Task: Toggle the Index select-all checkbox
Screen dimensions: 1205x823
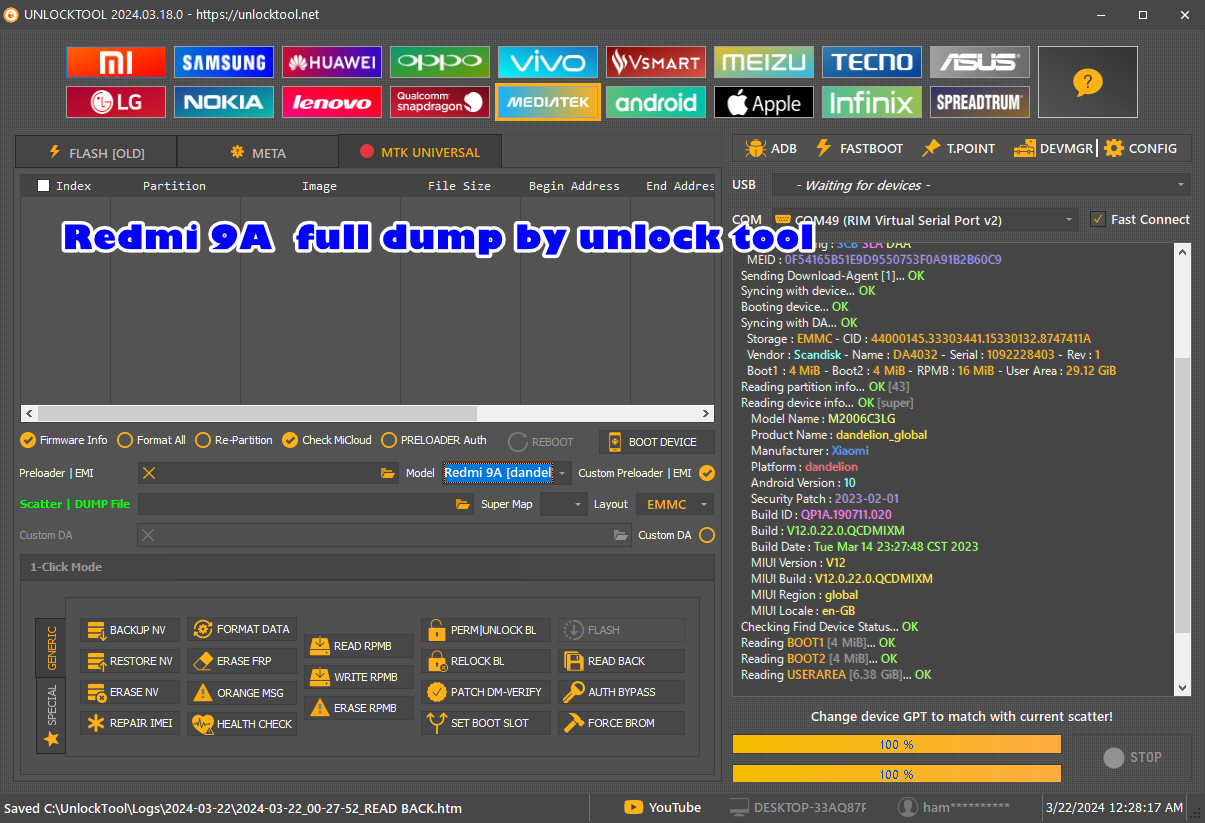Action: 43,185
